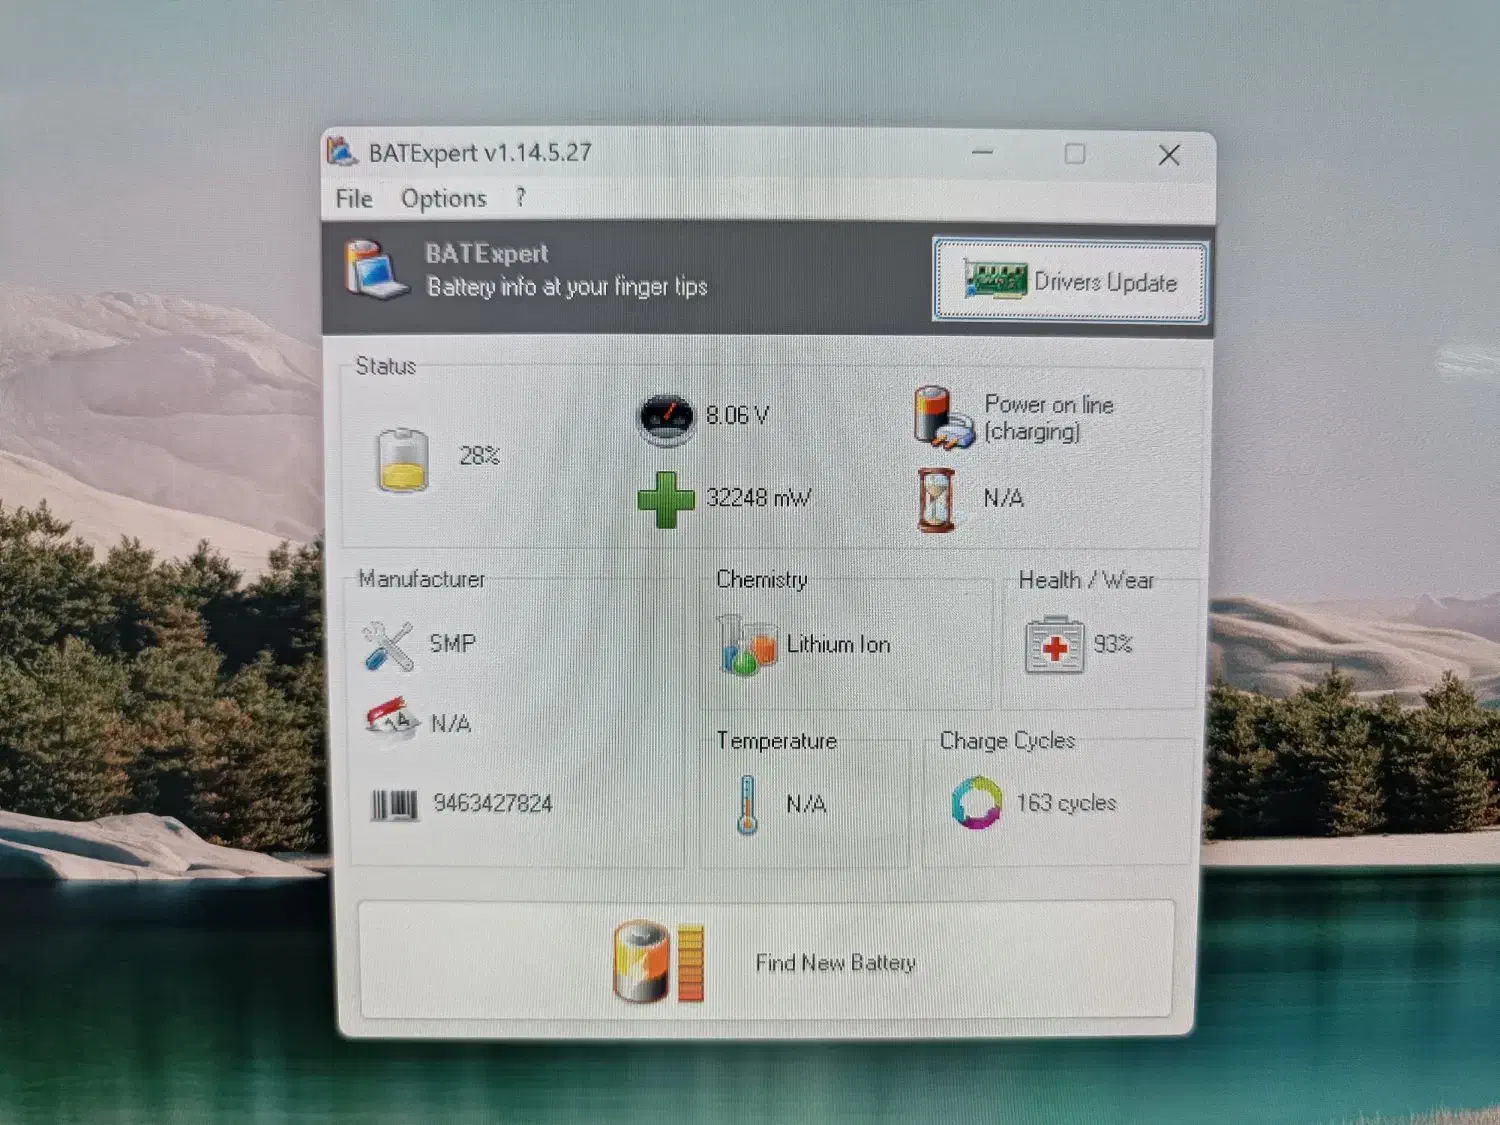Click the serial number 9463427824
This screenshot has width=1500, height=1125.
(x=493, y=803)
